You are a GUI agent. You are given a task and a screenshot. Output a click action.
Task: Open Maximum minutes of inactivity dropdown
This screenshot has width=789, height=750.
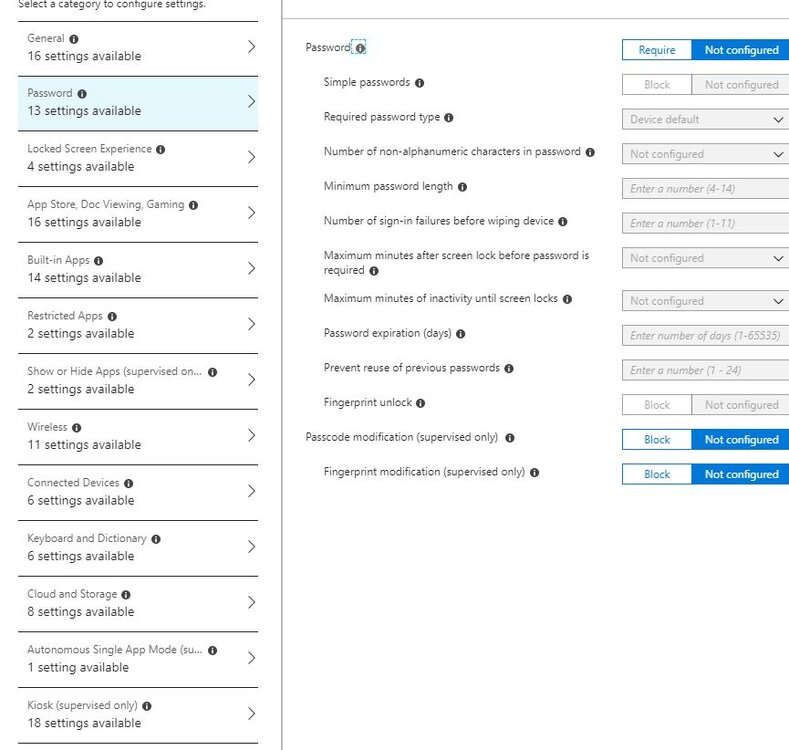click(x=705, y=301)
